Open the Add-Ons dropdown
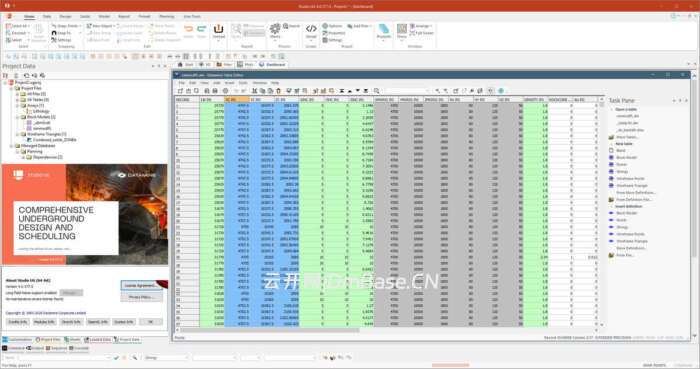This screenshot has height=369, width=700. (x=359, y=26)
